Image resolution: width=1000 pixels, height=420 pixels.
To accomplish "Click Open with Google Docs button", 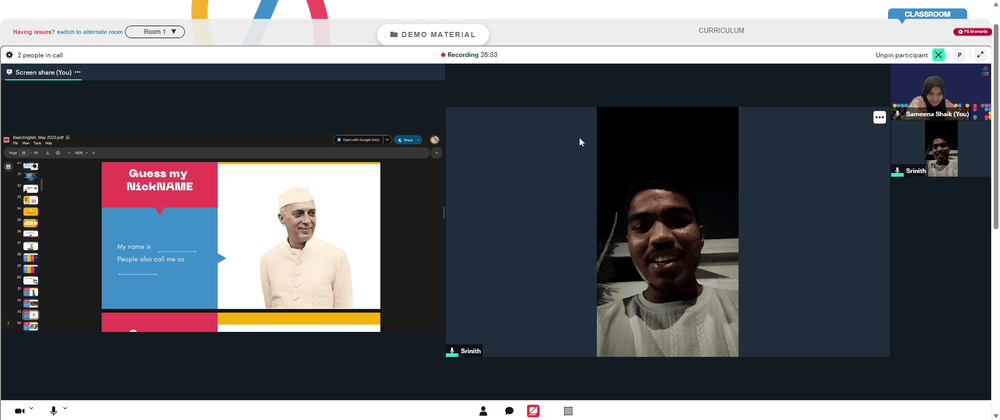I will [358, 140].
